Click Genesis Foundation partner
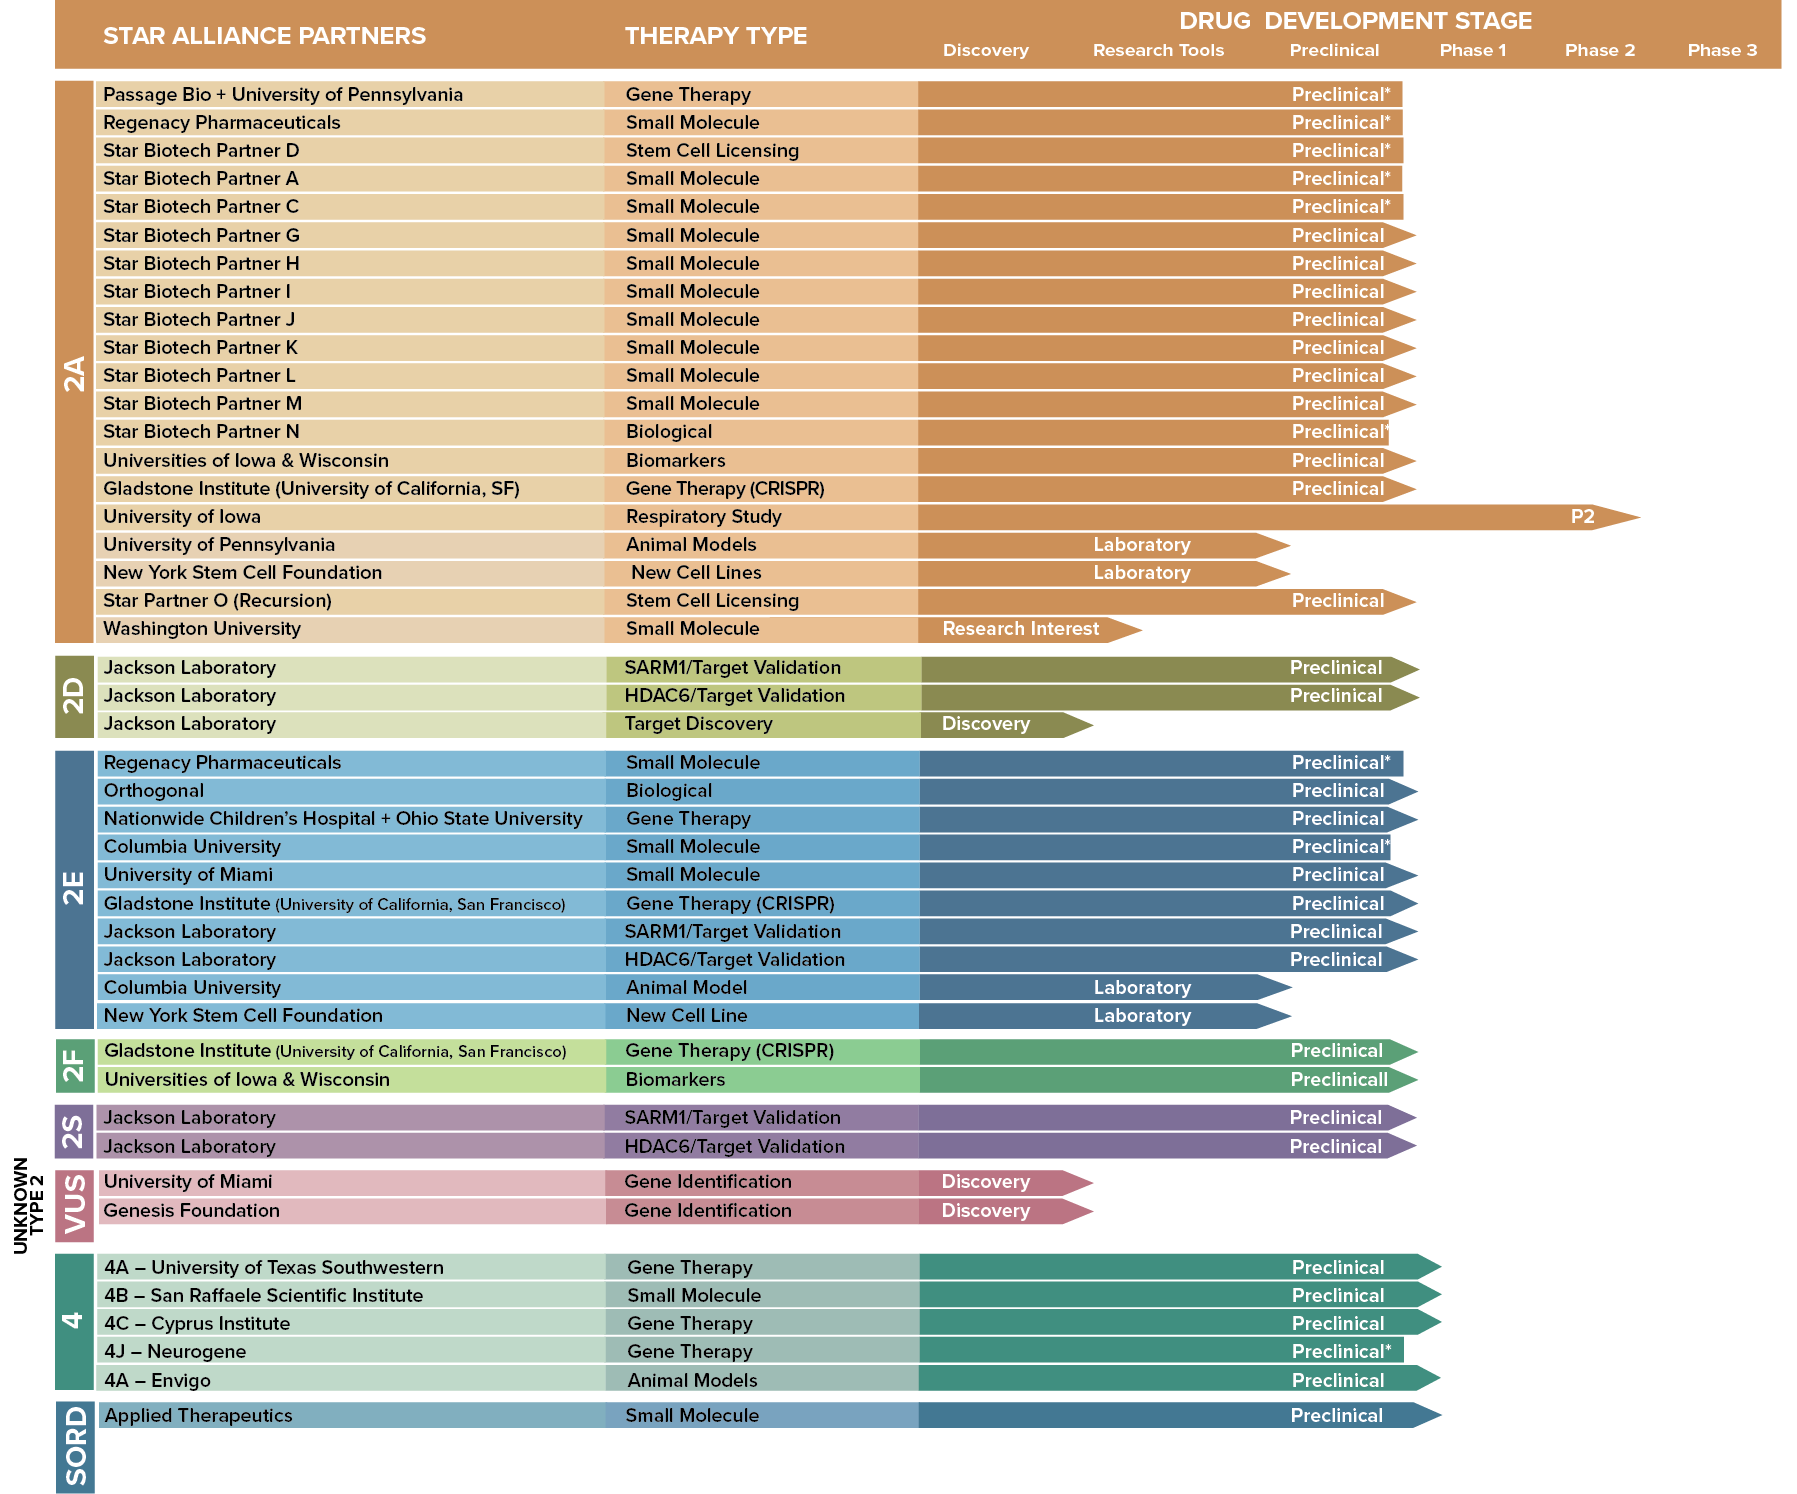This screenshot has height=1494, width=1797. [192, 1211]
